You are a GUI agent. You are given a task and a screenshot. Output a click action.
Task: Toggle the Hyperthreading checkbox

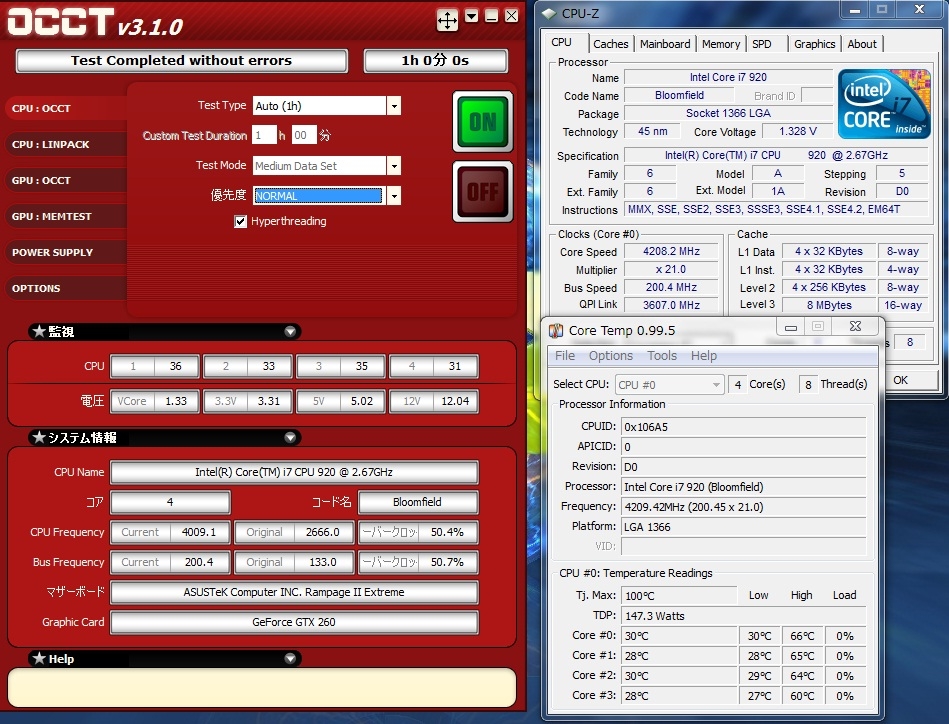click(x=240, y=222)
